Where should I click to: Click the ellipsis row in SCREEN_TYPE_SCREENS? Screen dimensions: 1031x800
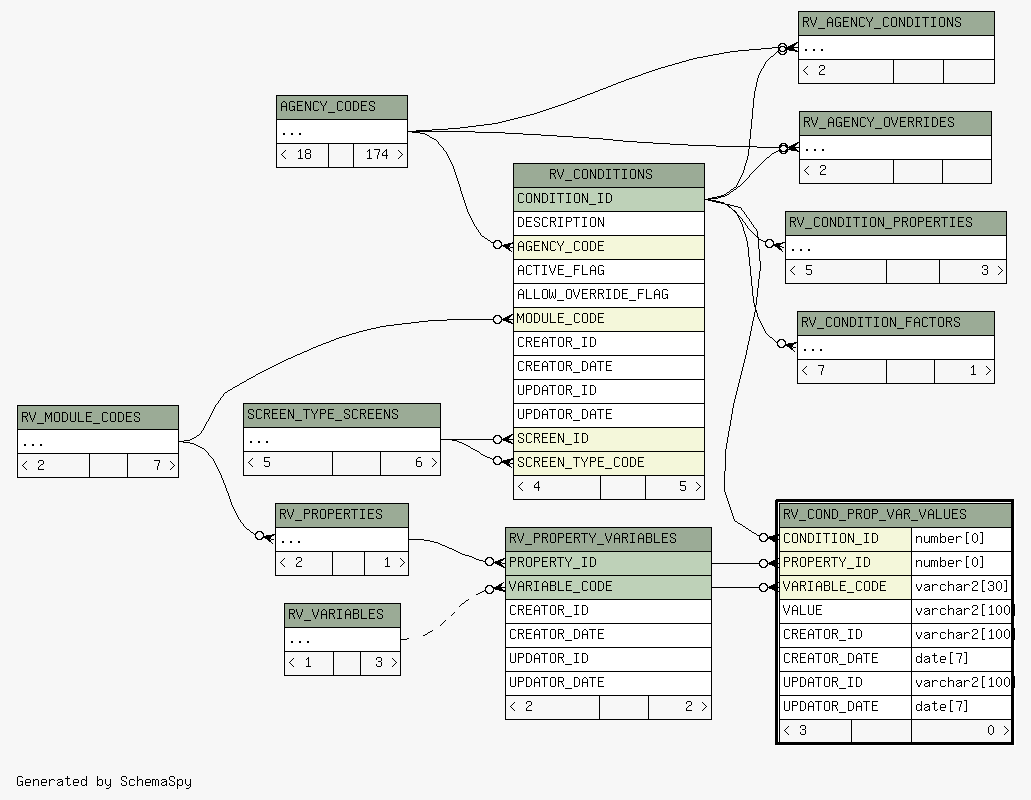click(342, 439)
